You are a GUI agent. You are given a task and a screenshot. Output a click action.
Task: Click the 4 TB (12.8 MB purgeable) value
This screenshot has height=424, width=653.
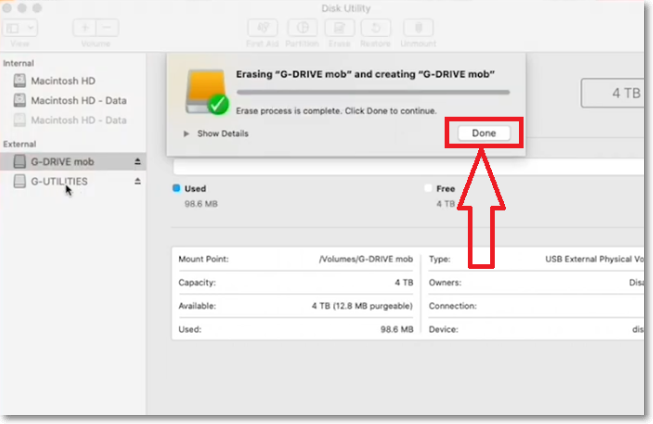coord(362,306)
